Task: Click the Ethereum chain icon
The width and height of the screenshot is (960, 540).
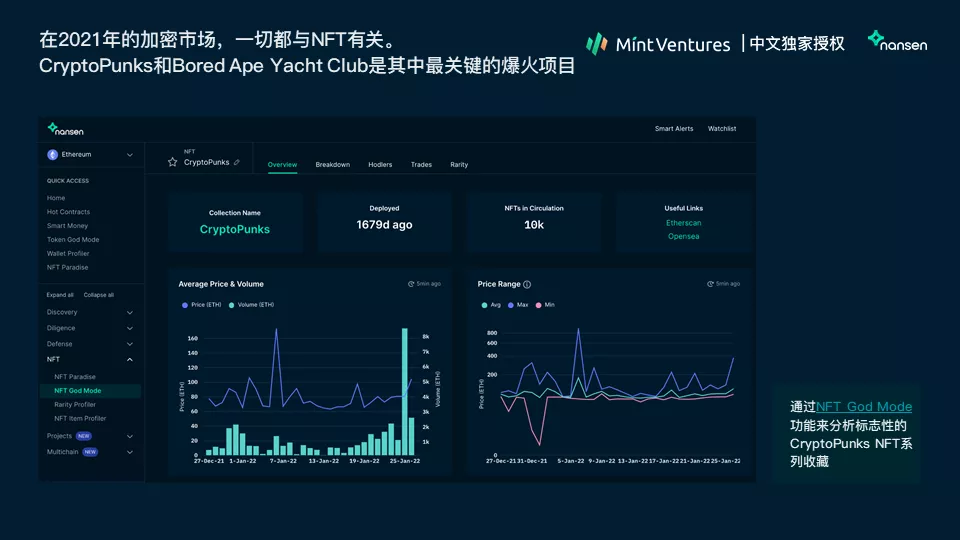Action: (53, 155)
